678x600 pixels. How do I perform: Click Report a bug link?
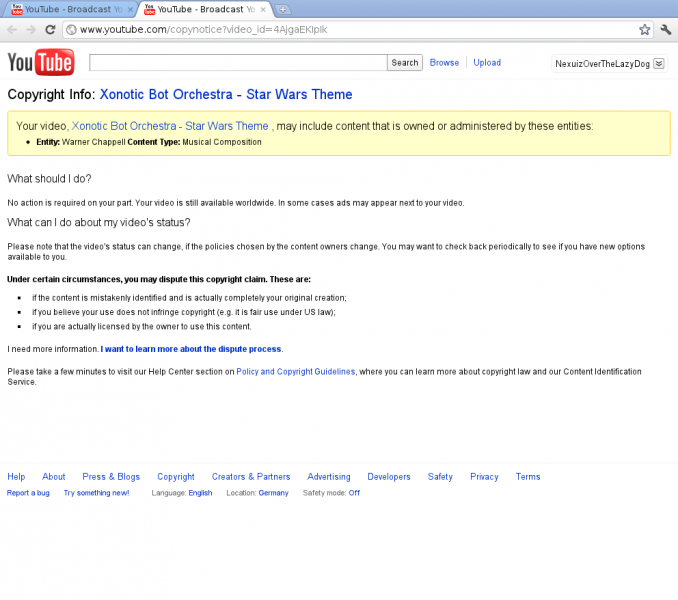pyautogui.click(x=28, y=493)
